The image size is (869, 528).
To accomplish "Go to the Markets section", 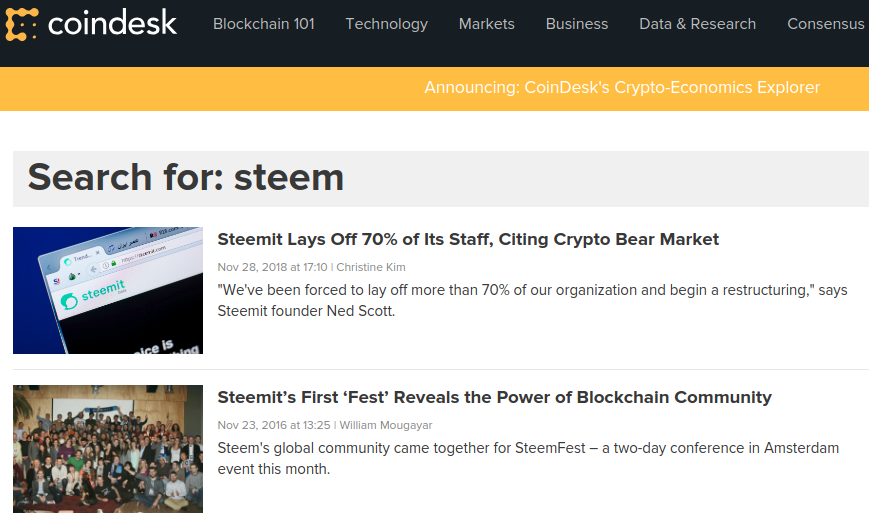I will point(487,24).
